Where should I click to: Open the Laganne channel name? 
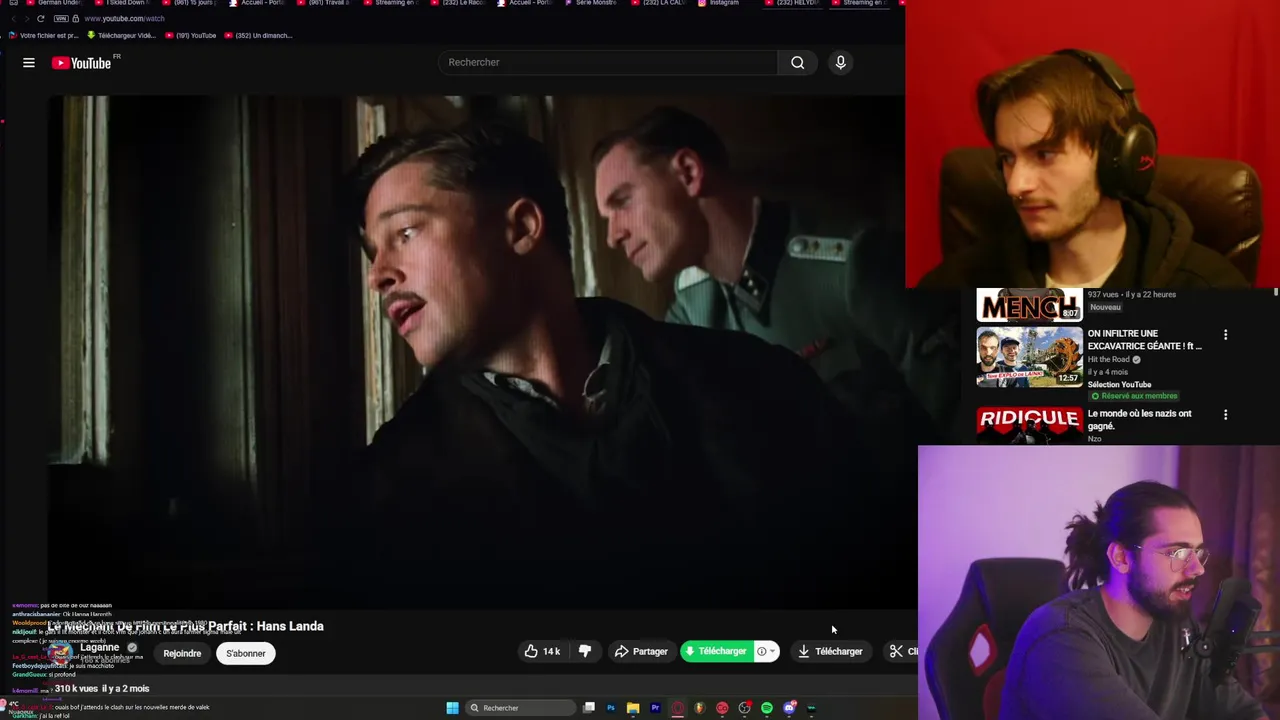(x=99, y=647)
